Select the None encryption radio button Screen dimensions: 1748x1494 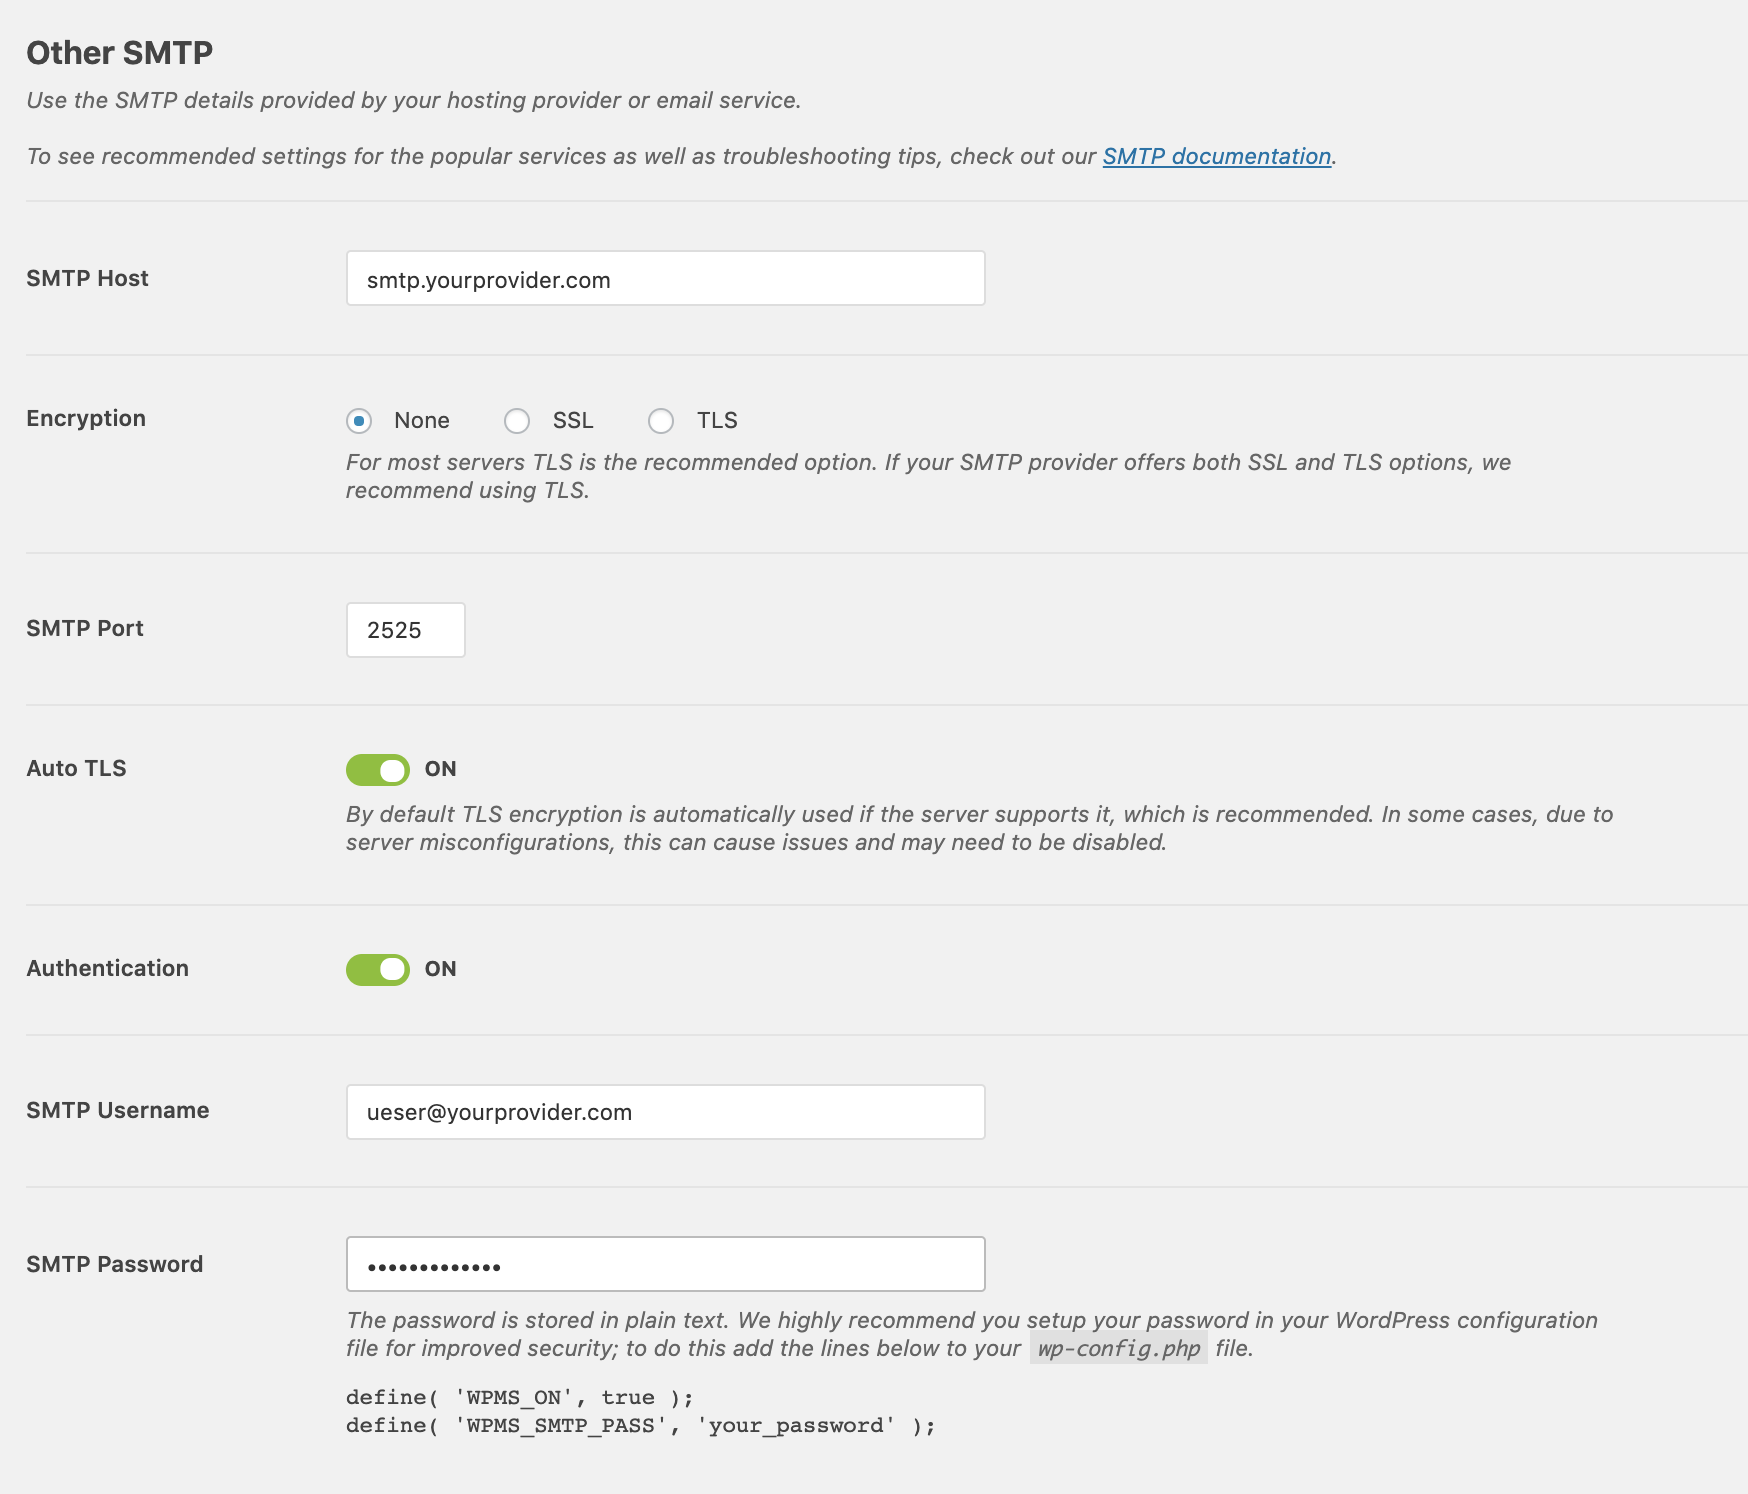(359, 421)
